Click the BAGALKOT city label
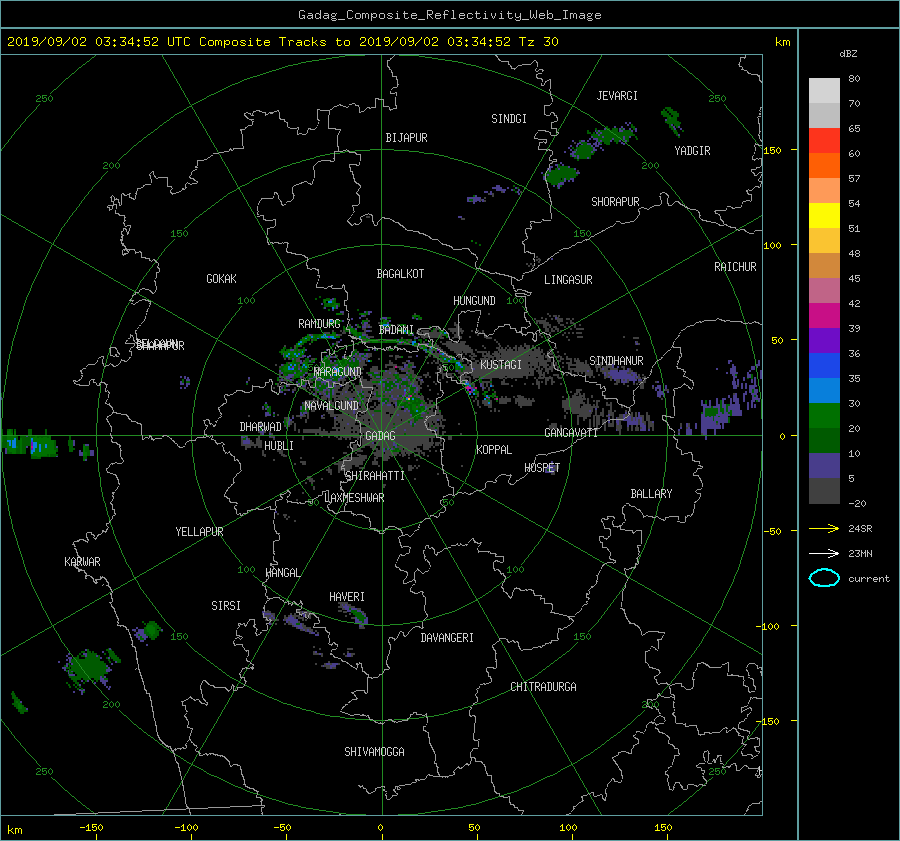 pos(400,274)
